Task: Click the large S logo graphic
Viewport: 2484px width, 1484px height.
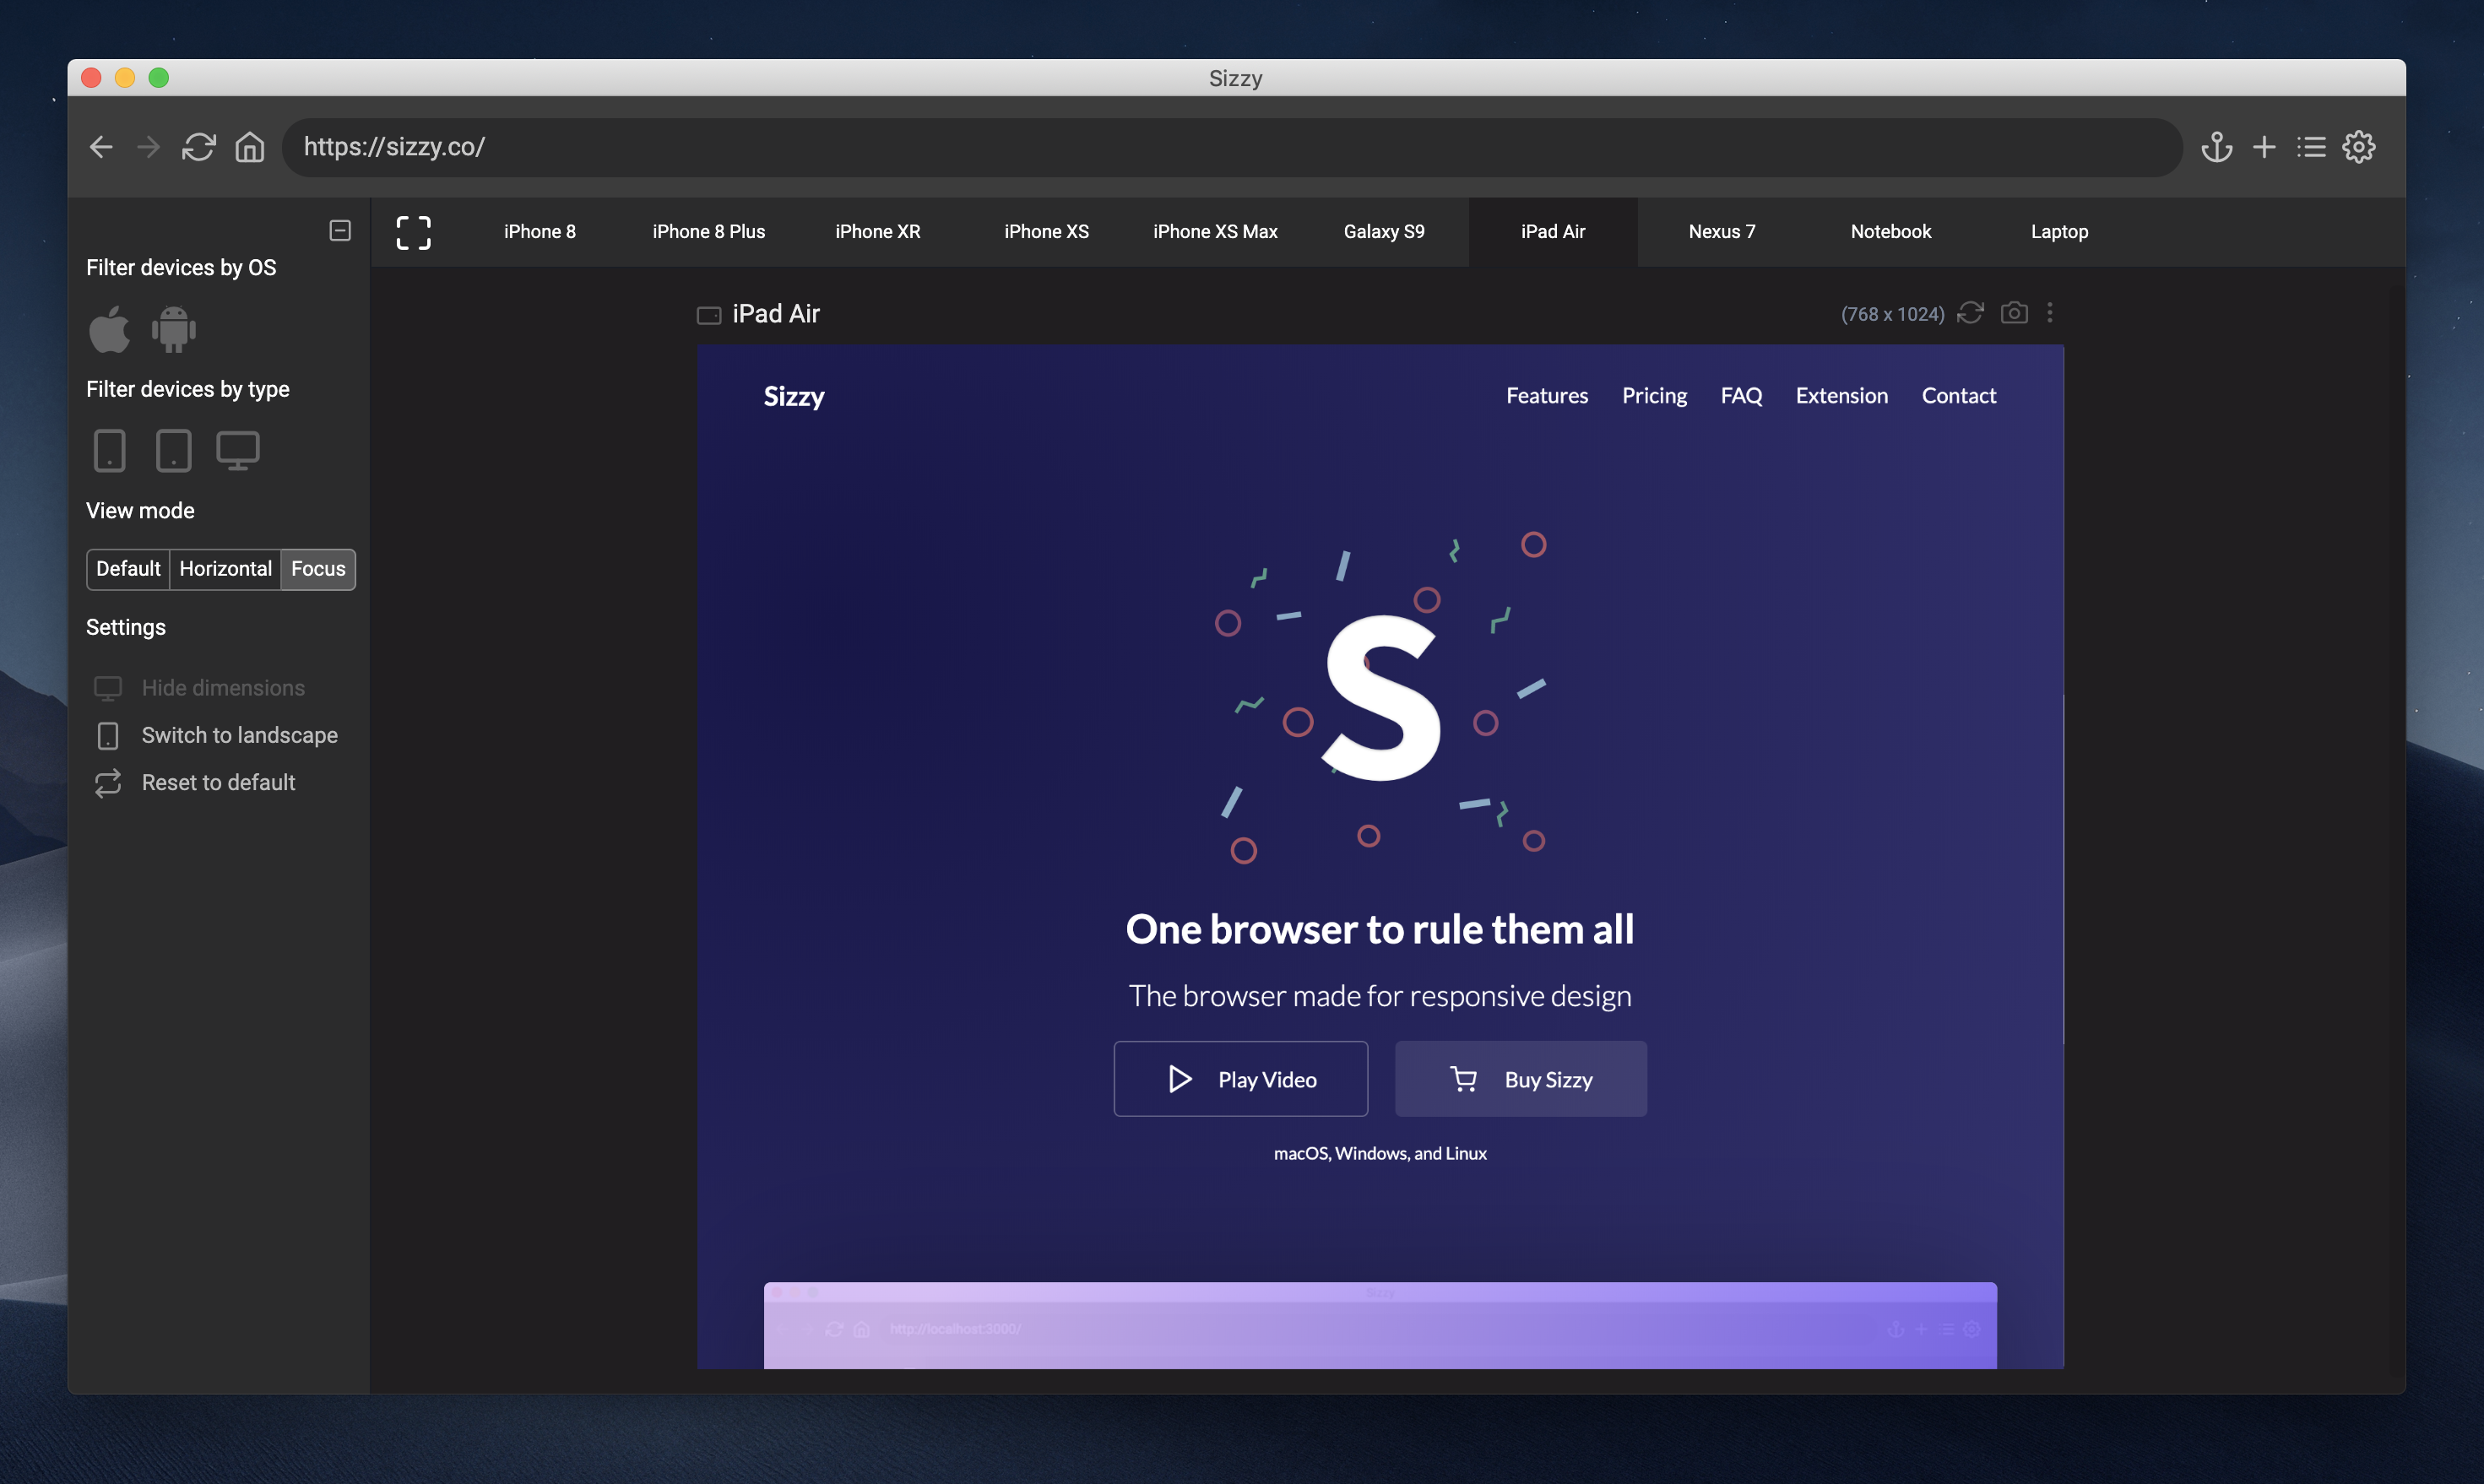Action: click(1382, 698)
